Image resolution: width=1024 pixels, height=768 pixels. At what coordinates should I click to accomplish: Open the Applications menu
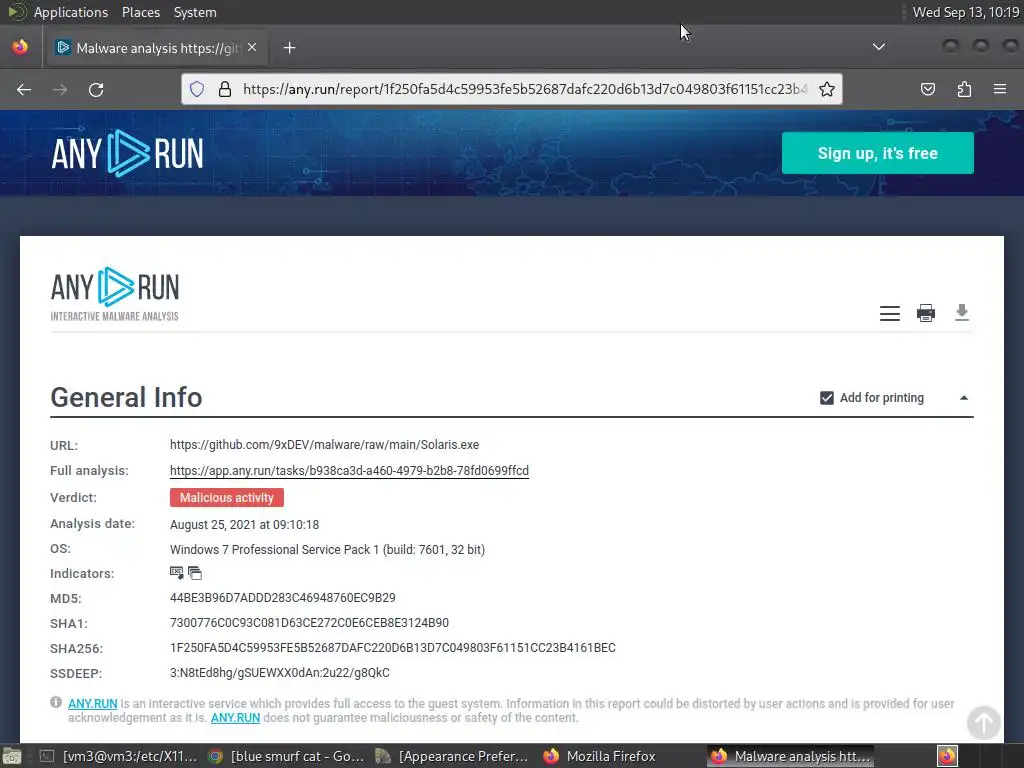71,12
